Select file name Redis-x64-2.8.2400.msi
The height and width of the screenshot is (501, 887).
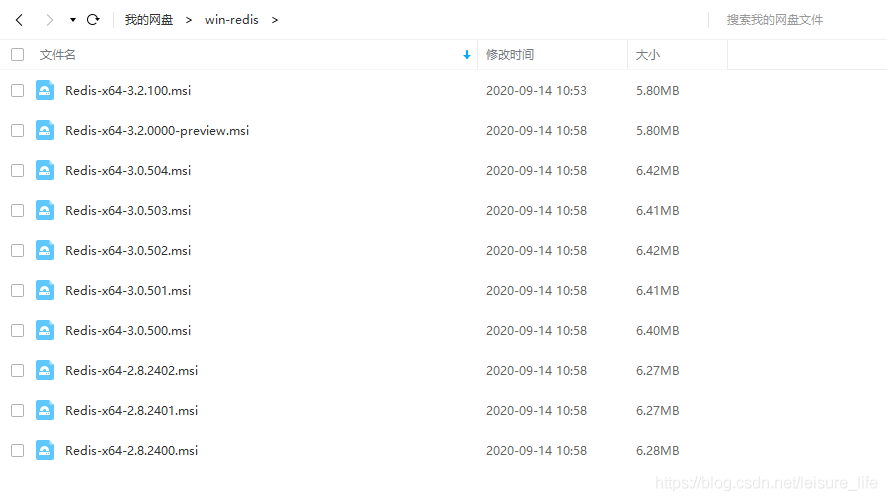131,451
